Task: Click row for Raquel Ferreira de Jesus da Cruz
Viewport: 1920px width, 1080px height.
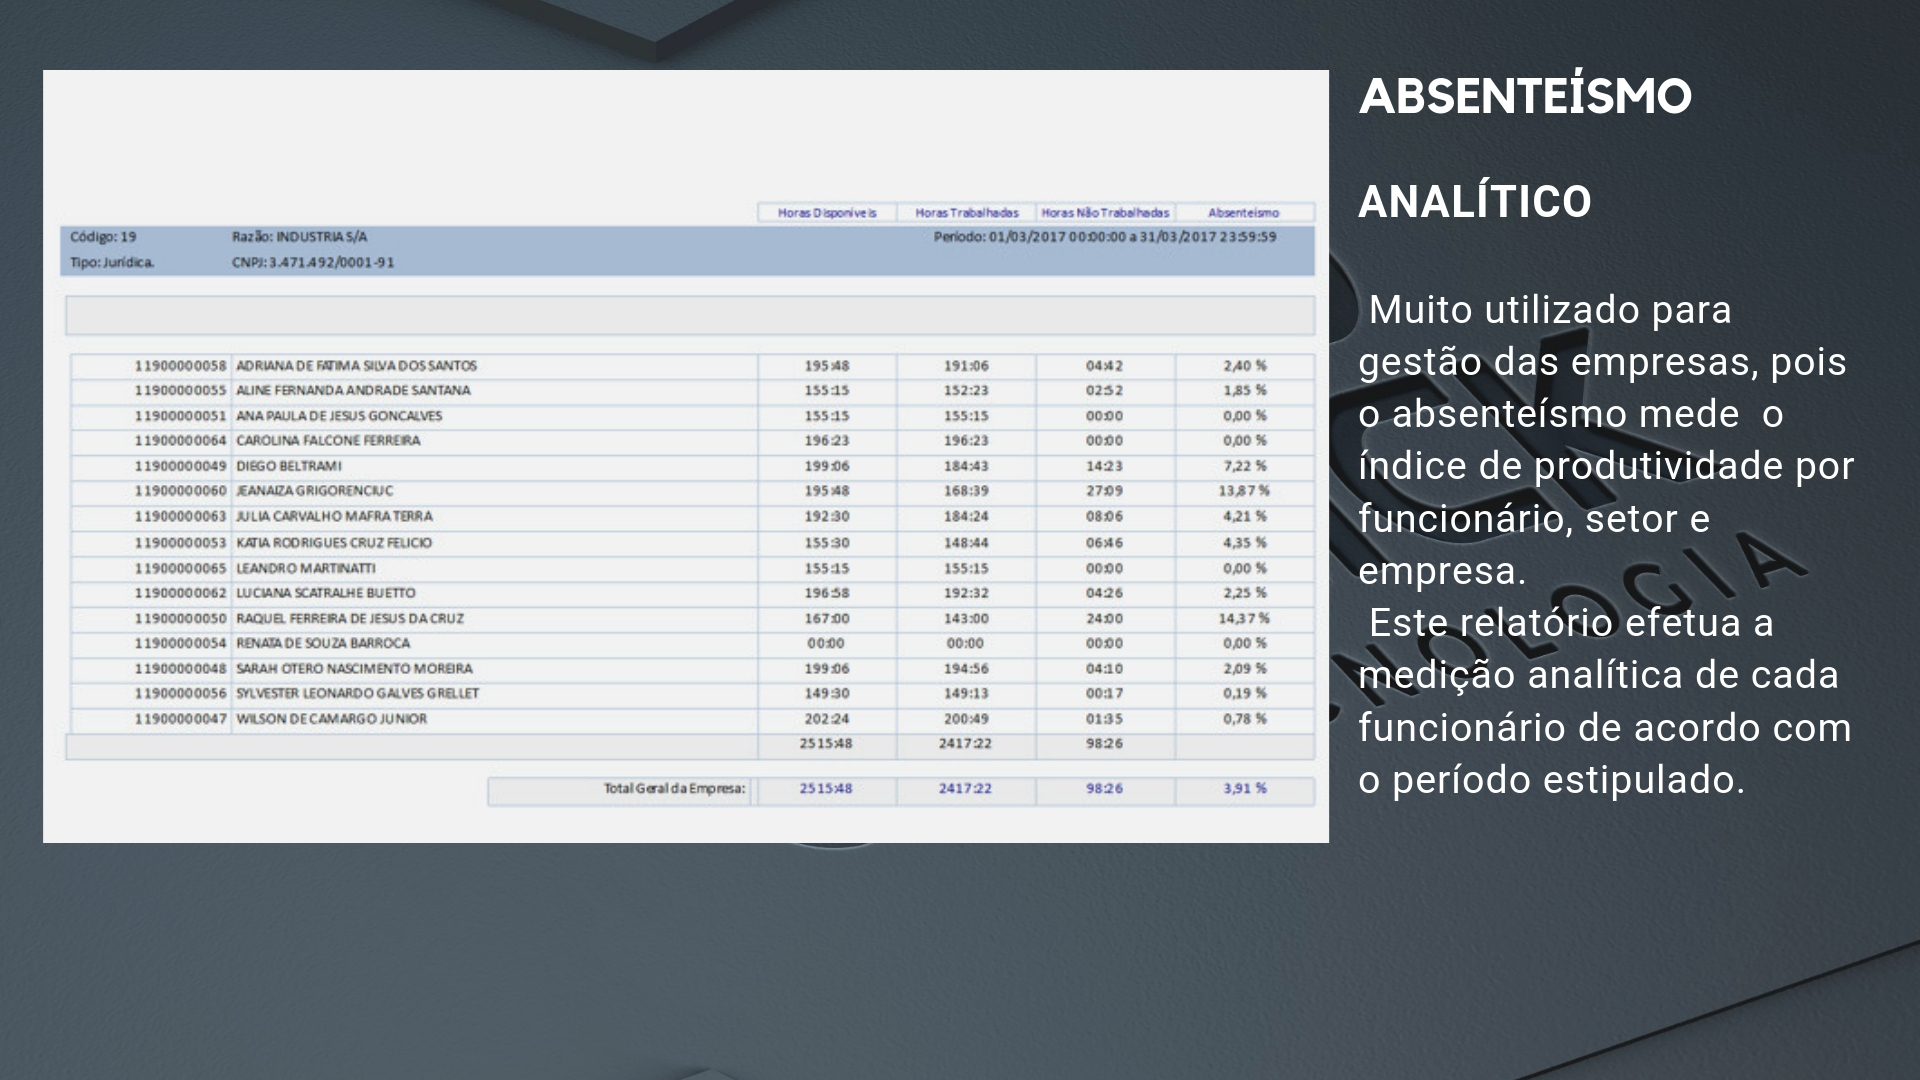Action: tap(349, 619)
